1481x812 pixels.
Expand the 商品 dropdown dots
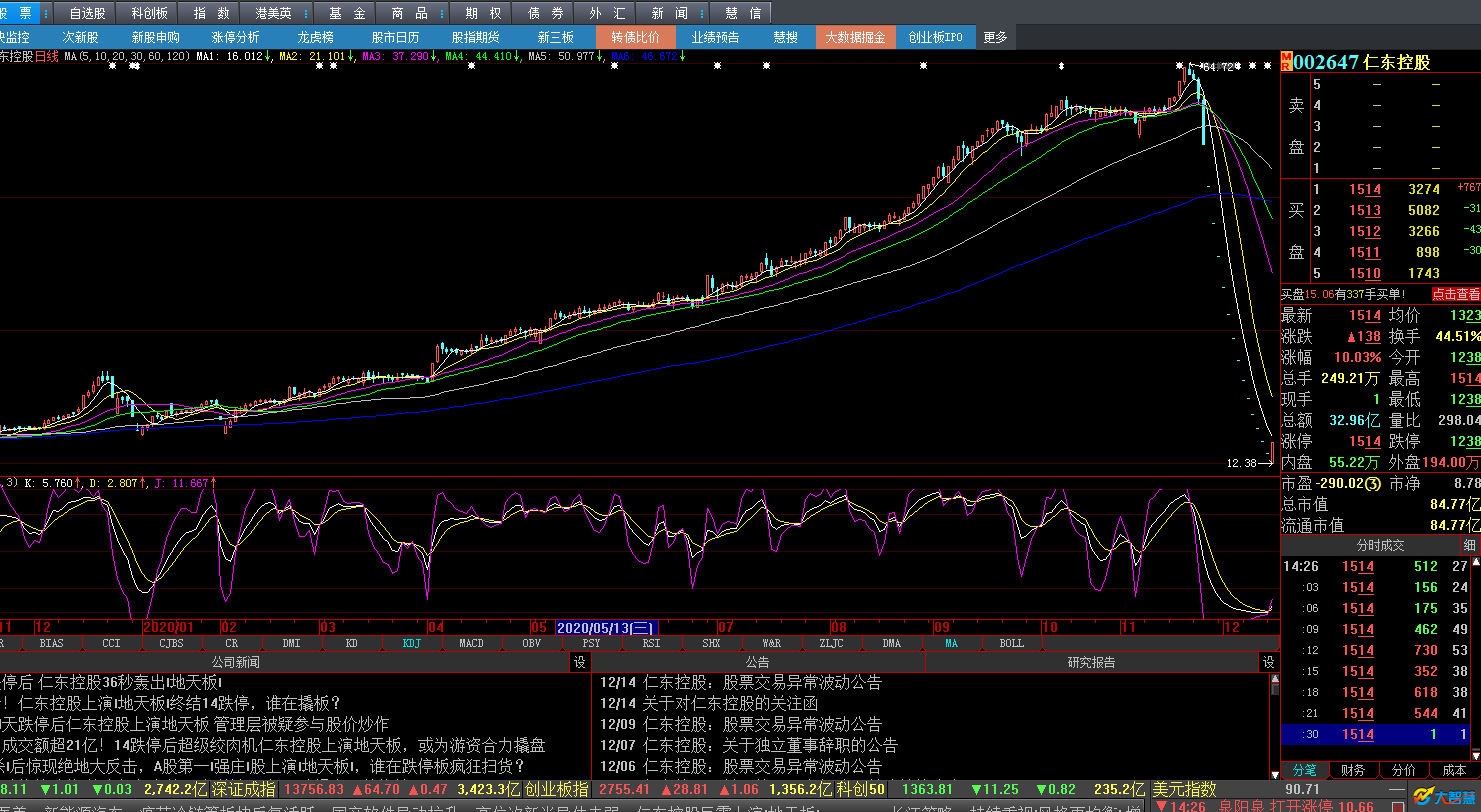442,13
